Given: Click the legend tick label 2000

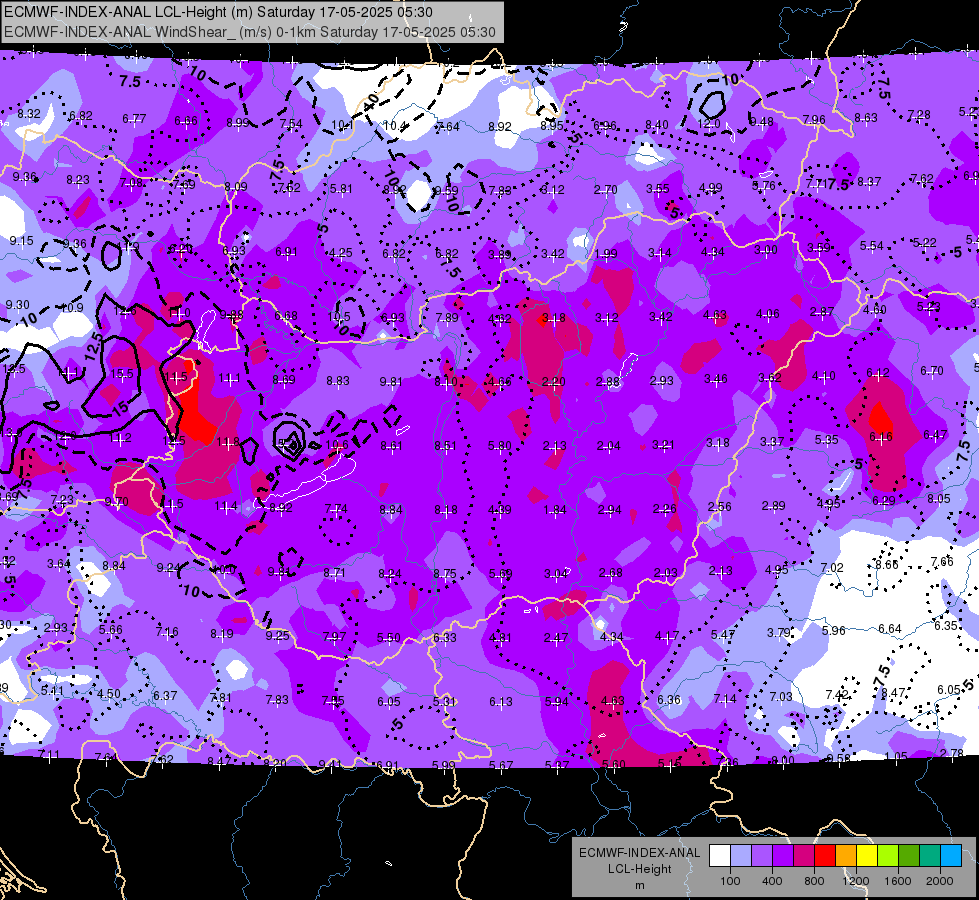Looking at the screenshot, I should coord(940,881).
